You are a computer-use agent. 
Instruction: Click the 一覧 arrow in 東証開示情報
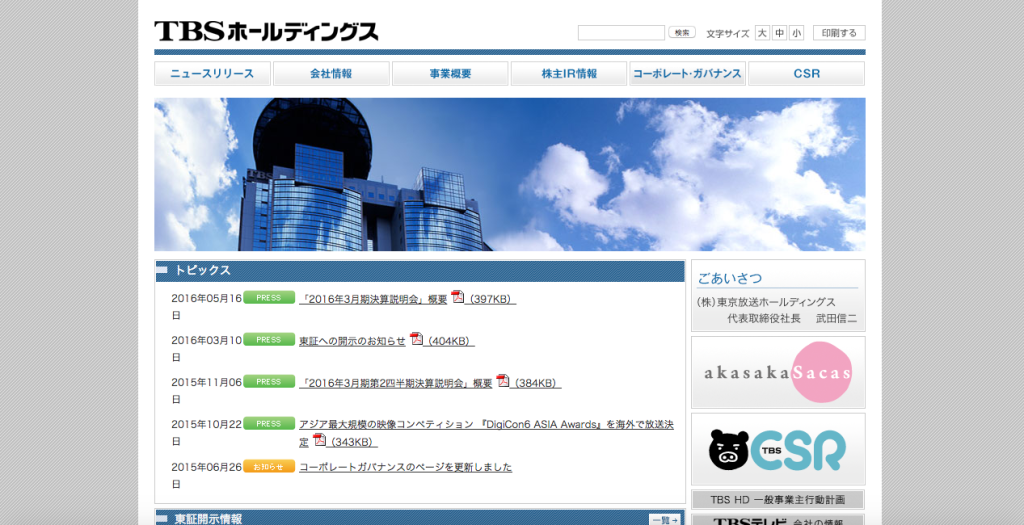coord(665,519)
